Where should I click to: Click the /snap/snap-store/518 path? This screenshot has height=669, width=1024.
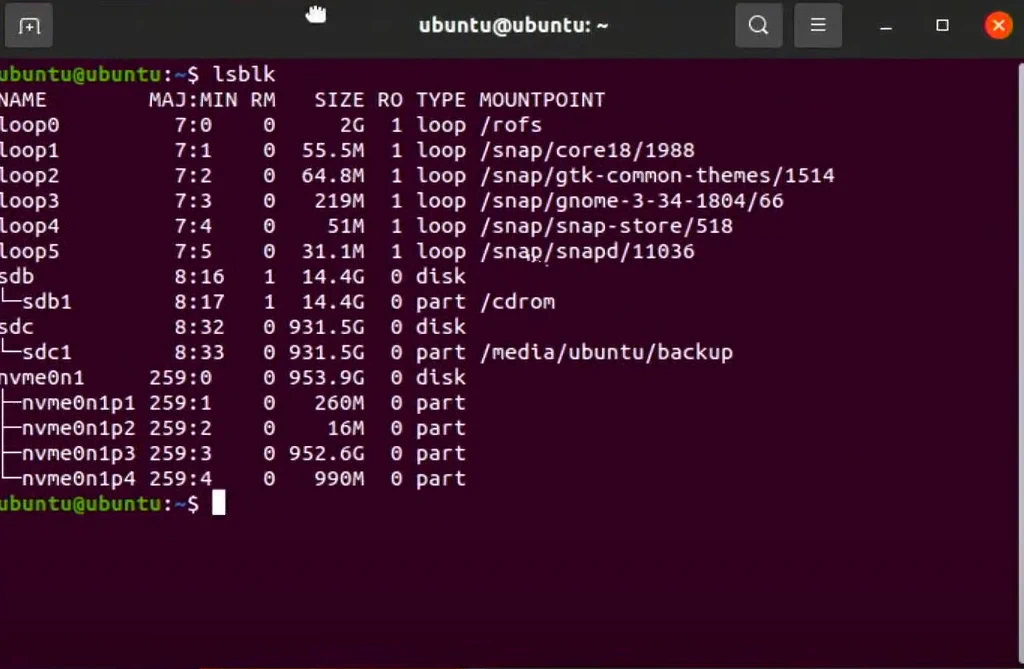(x=606, y=226)
